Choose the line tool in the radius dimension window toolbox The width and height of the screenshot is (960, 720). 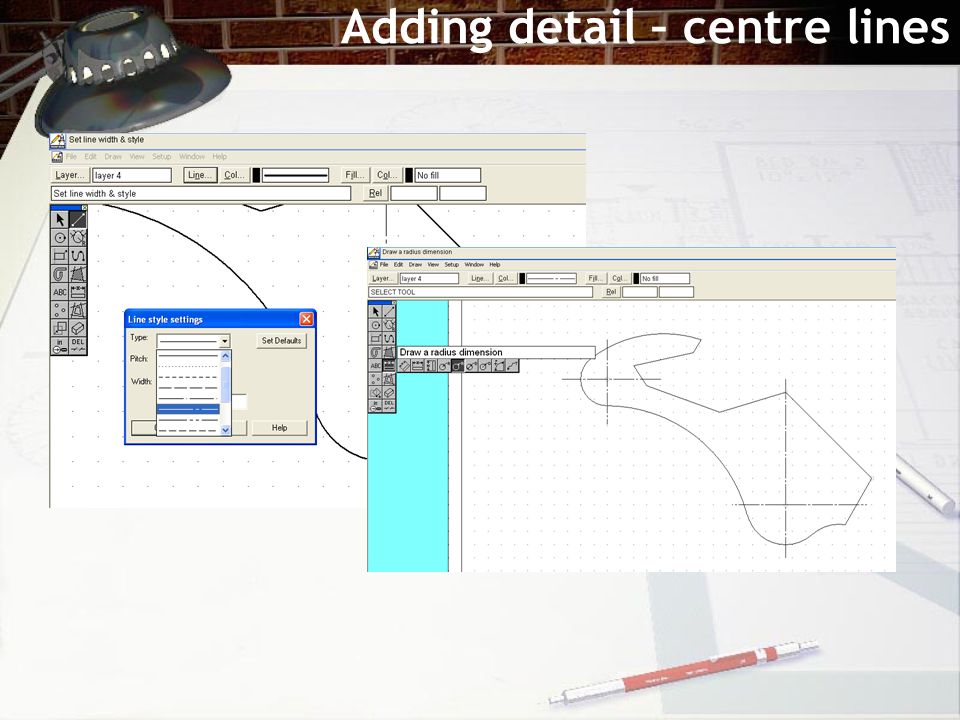(x=389, y=312)
